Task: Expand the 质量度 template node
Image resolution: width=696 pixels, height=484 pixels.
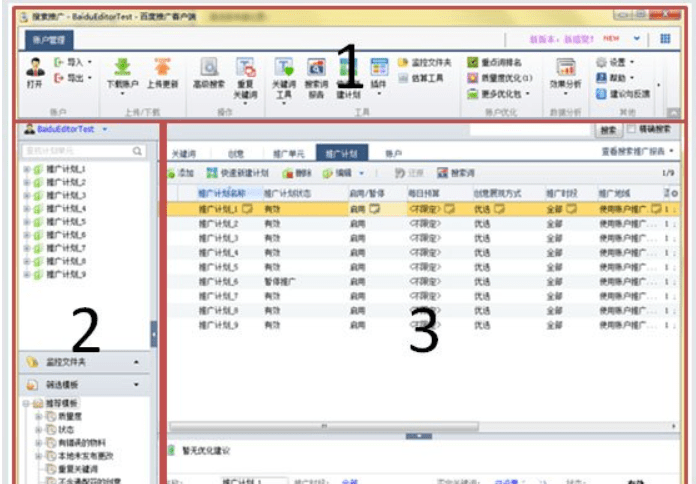Action: click(39, 416)
